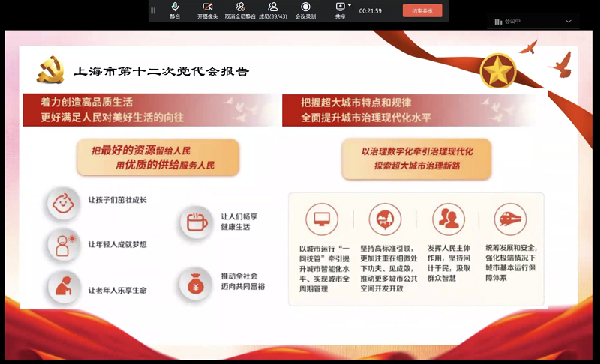
Task: Mute the microphone in meeting toolbar
Action: pyautogui.click(x=175, y=10)
